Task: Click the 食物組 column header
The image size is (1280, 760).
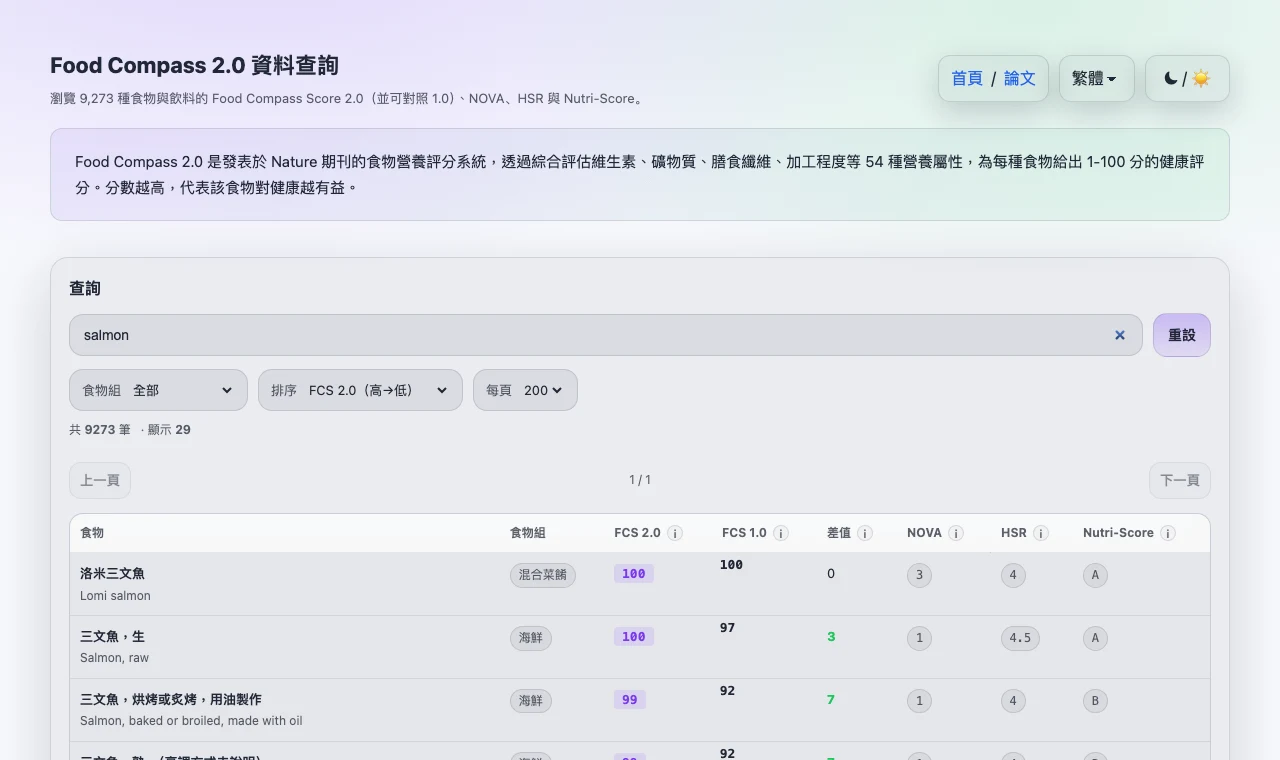Action: point(528,533)
